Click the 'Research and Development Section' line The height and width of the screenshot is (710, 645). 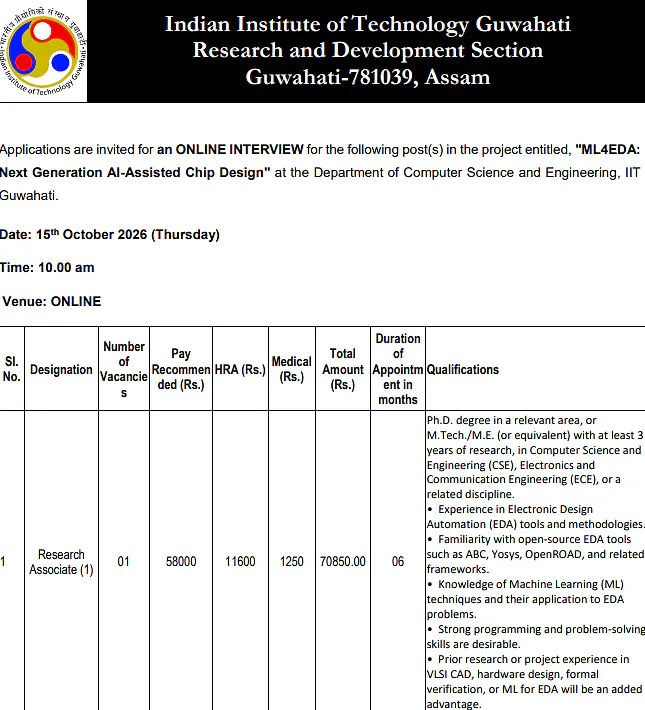pyautogui.click(x=367, y=50)
